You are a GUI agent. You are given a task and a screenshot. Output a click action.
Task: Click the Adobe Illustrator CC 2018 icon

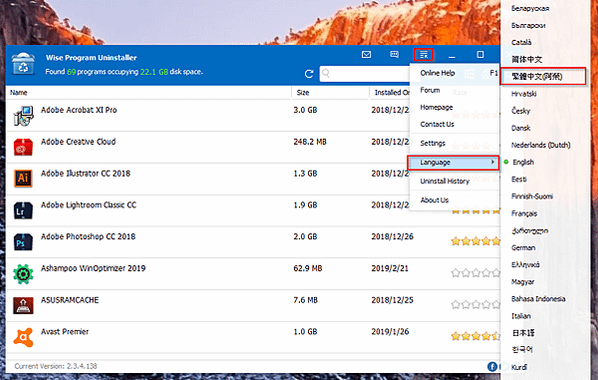(x=23, y=178)
